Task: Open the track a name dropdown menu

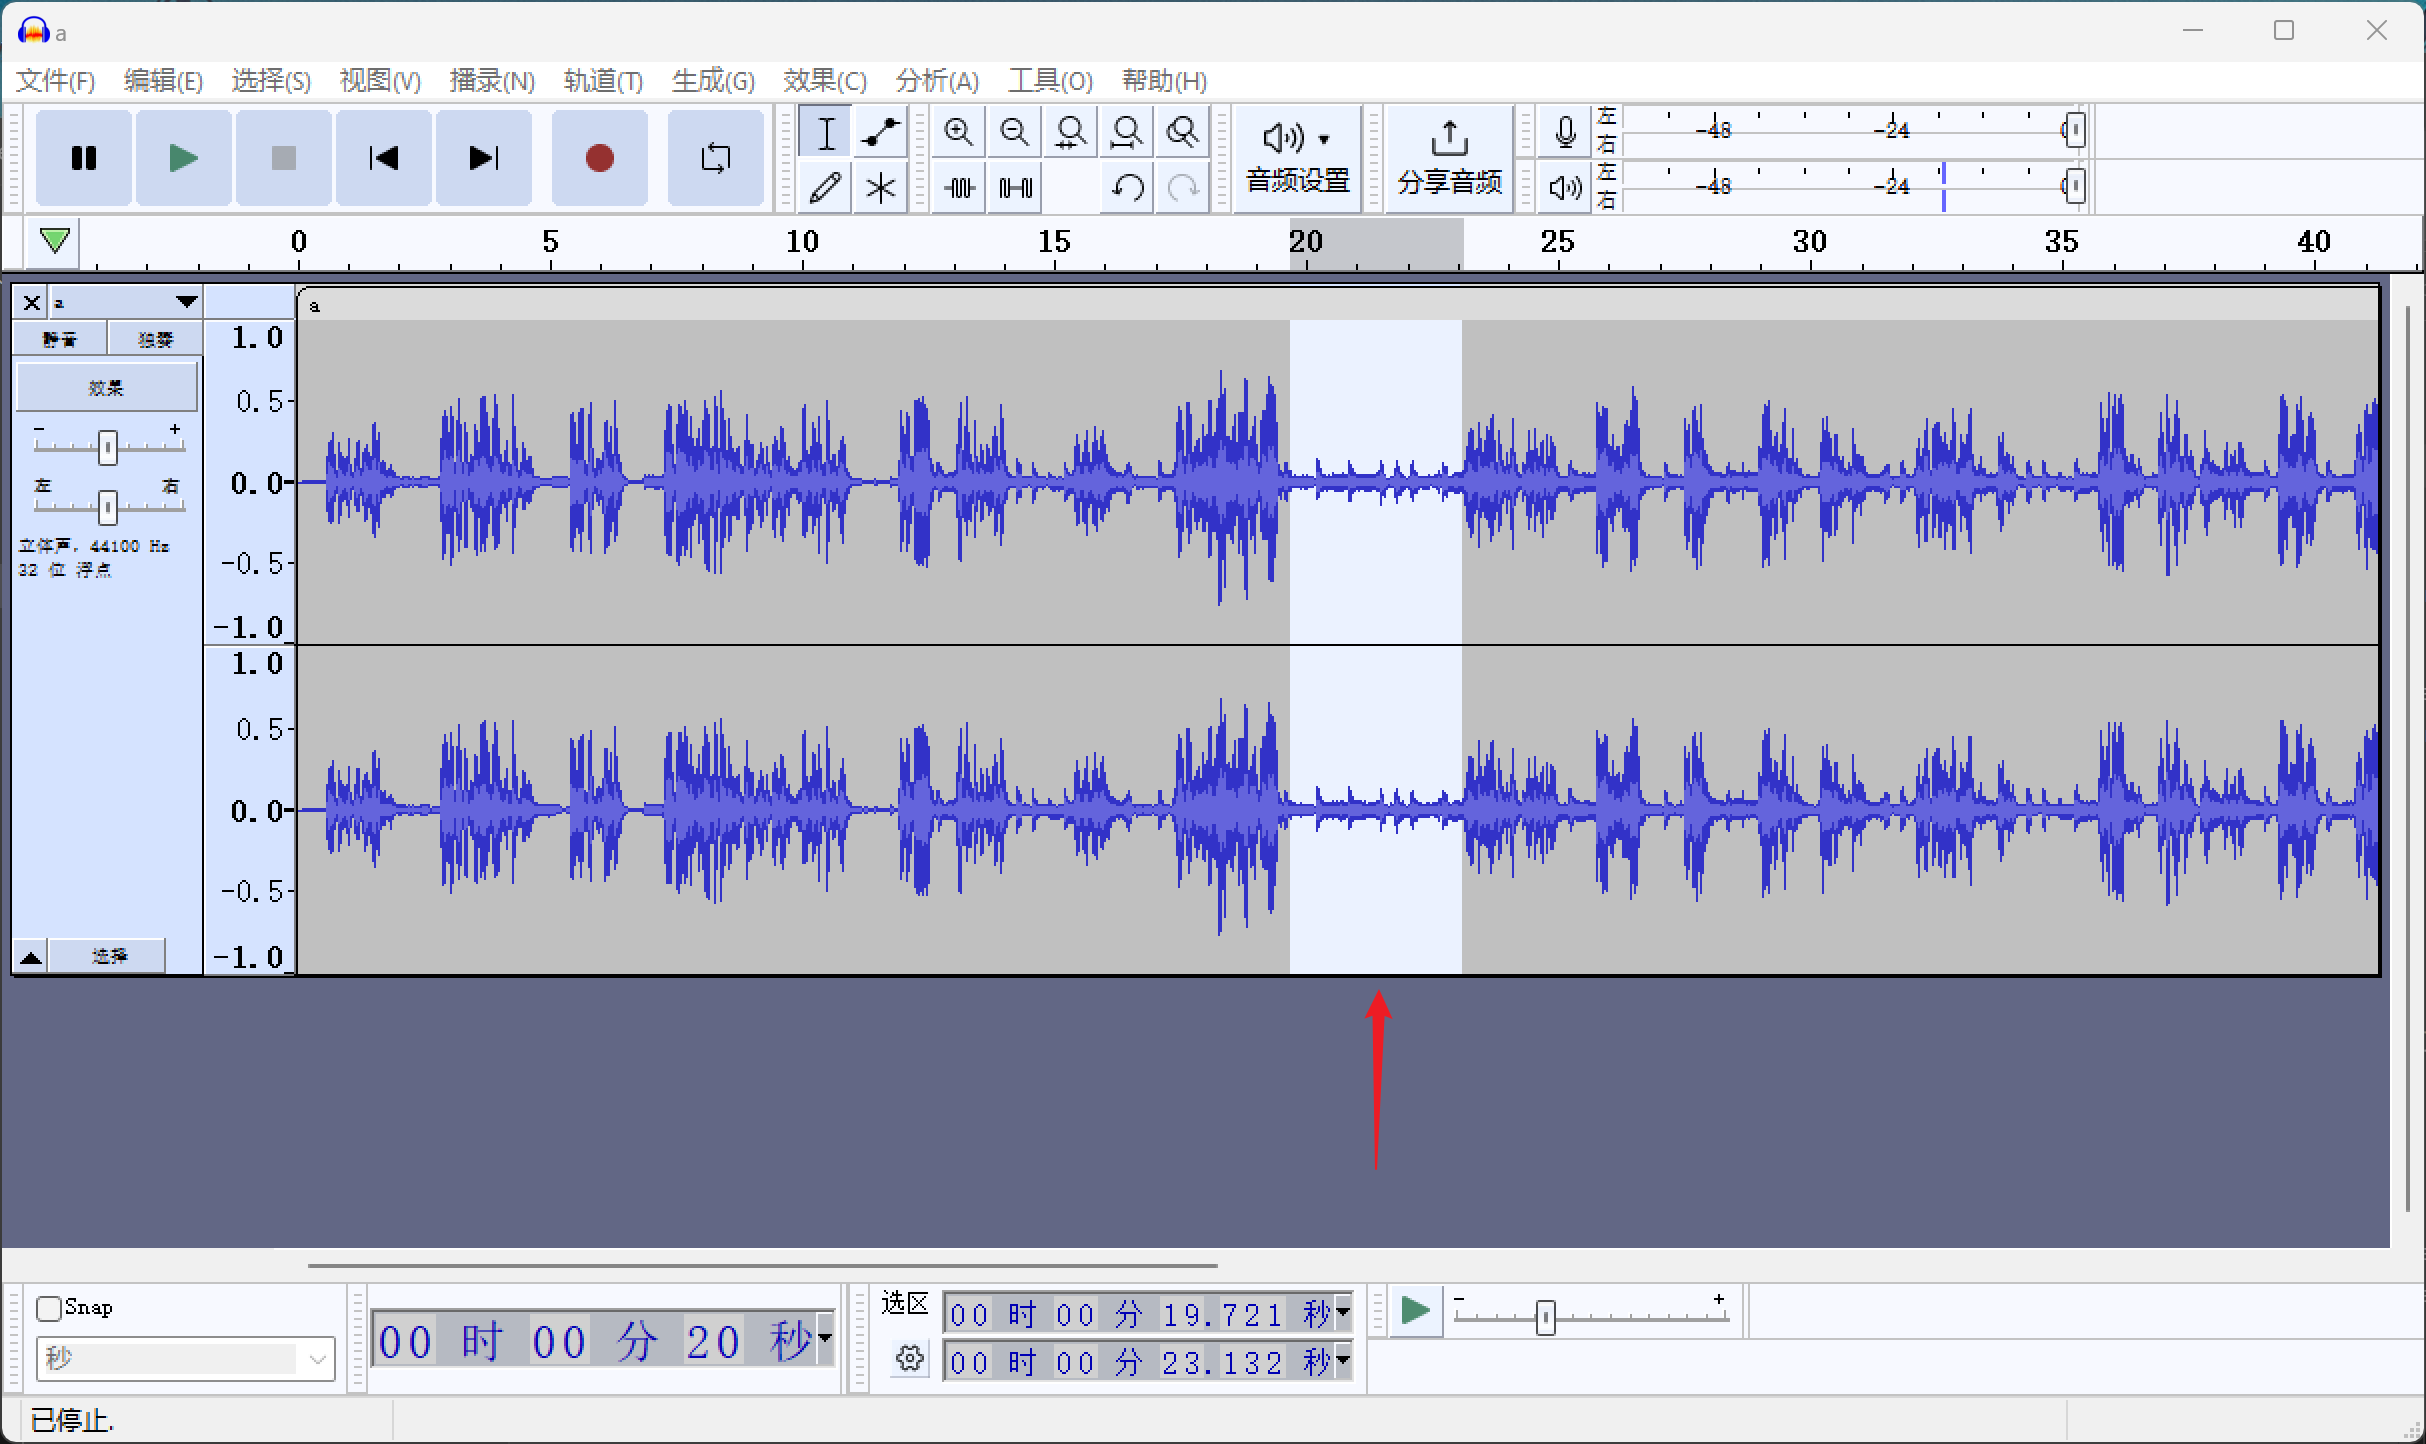Action: click(125, 302)
